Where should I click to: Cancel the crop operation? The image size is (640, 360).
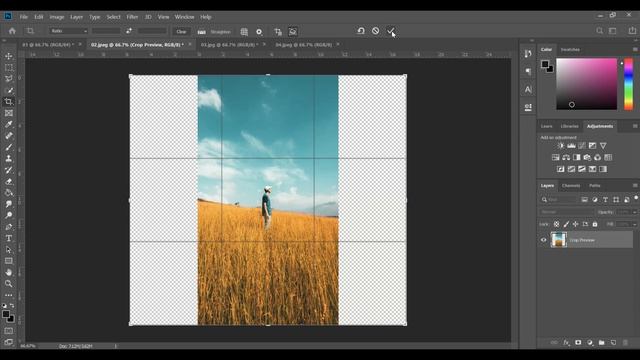(x=376, y=31)
